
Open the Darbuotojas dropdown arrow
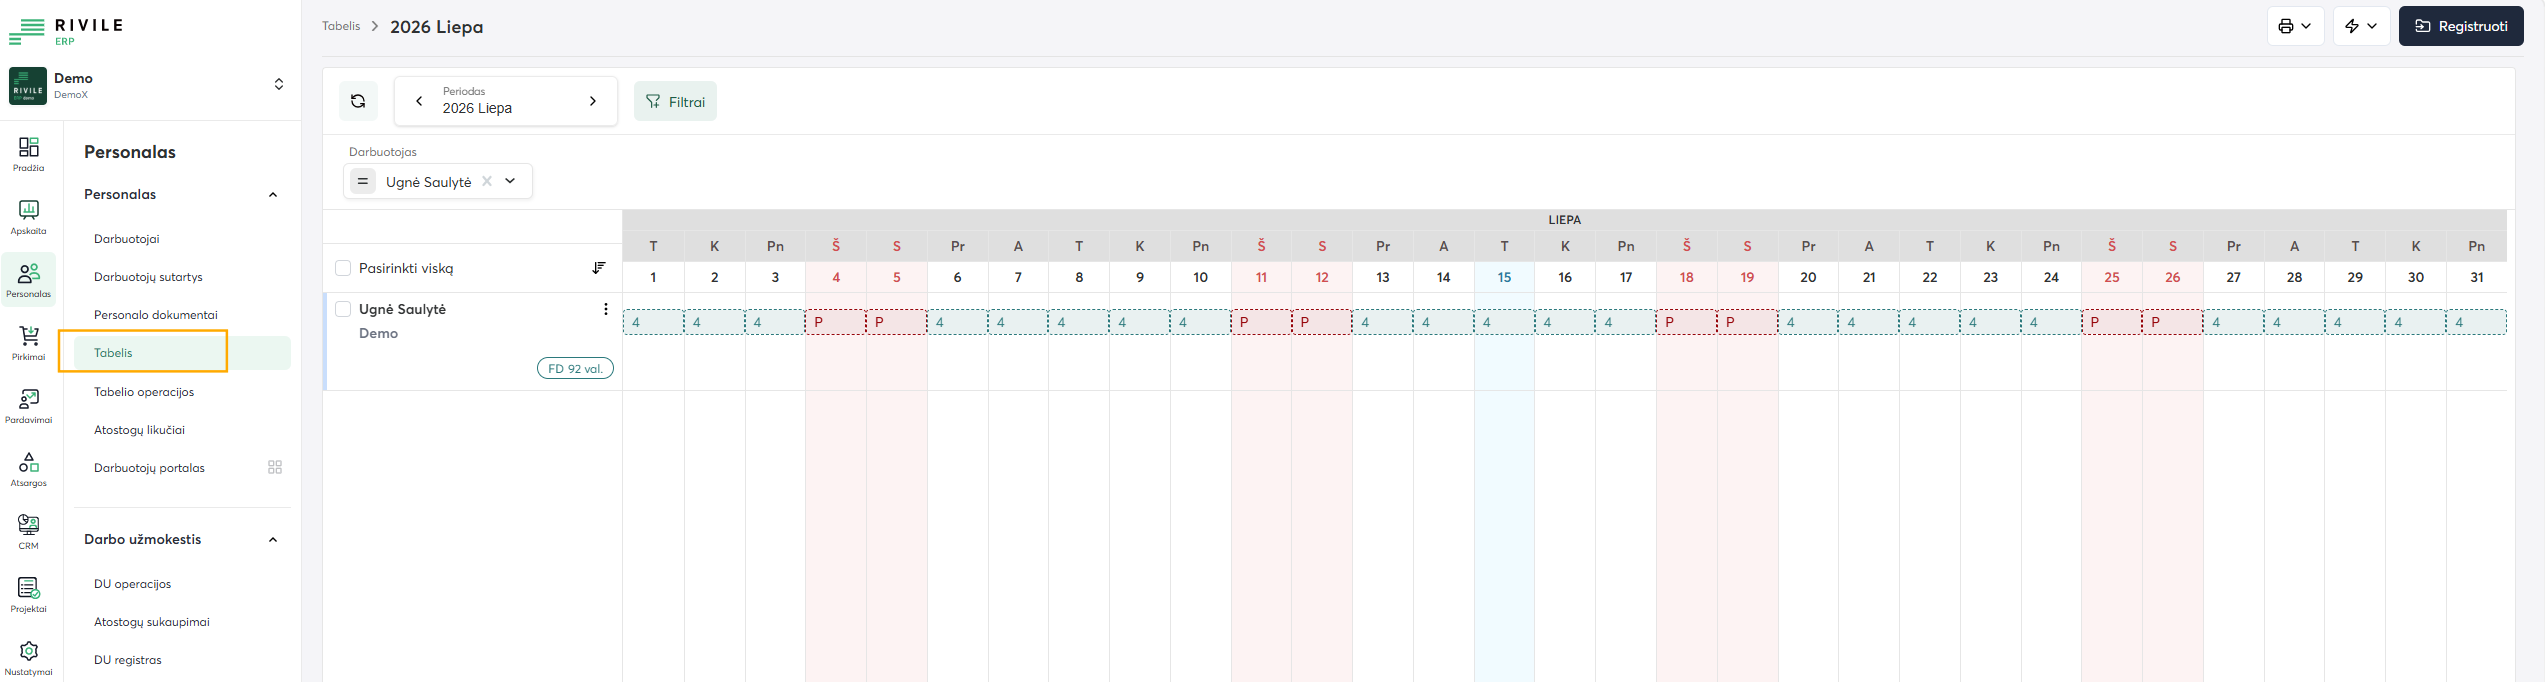(510, 181)
